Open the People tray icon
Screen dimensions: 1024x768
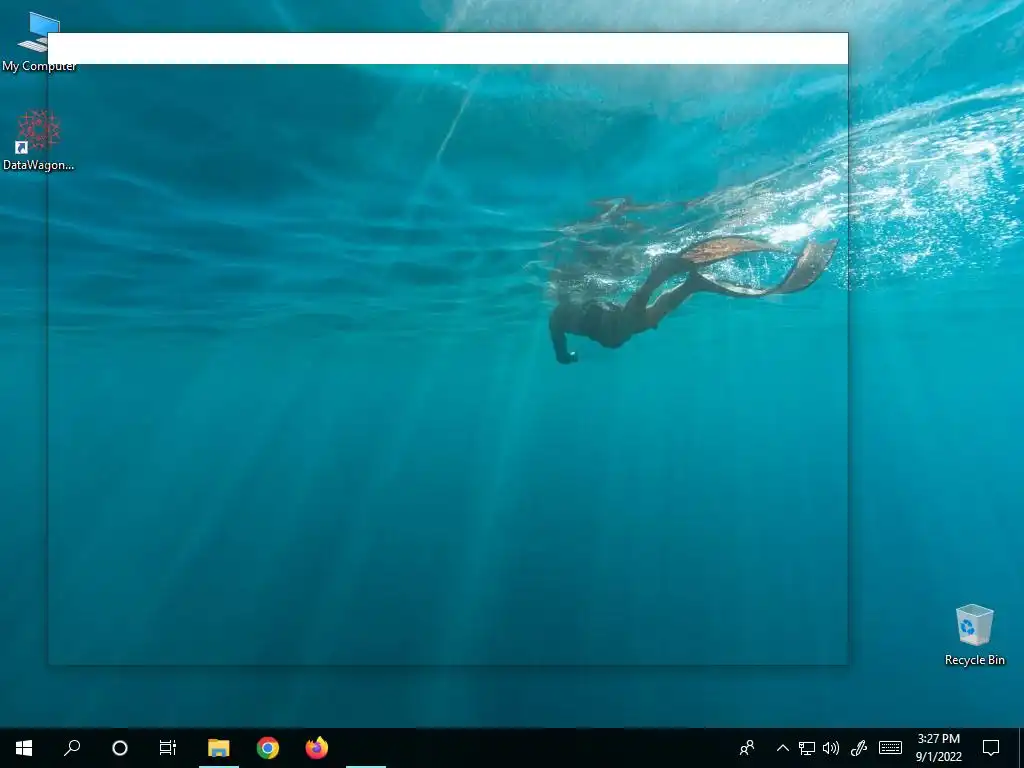[746, 748]
